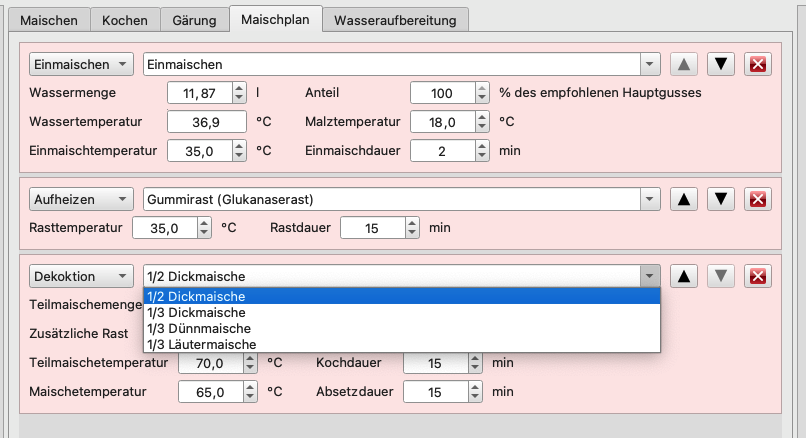Viewport: 806px width, 438px height.
Task: Delete the Einmaischen mash step
Action: tap(757, 64)
